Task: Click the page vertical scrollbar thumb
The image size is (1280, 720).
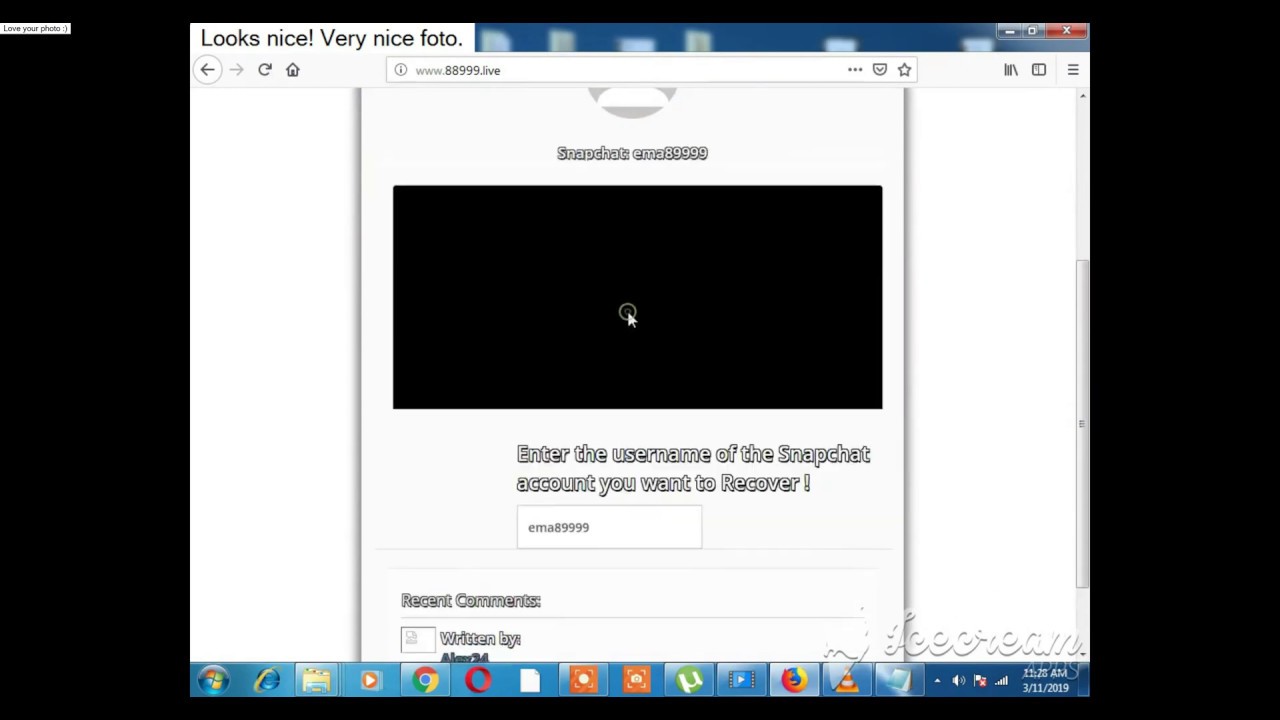Action: [1081, 423]
